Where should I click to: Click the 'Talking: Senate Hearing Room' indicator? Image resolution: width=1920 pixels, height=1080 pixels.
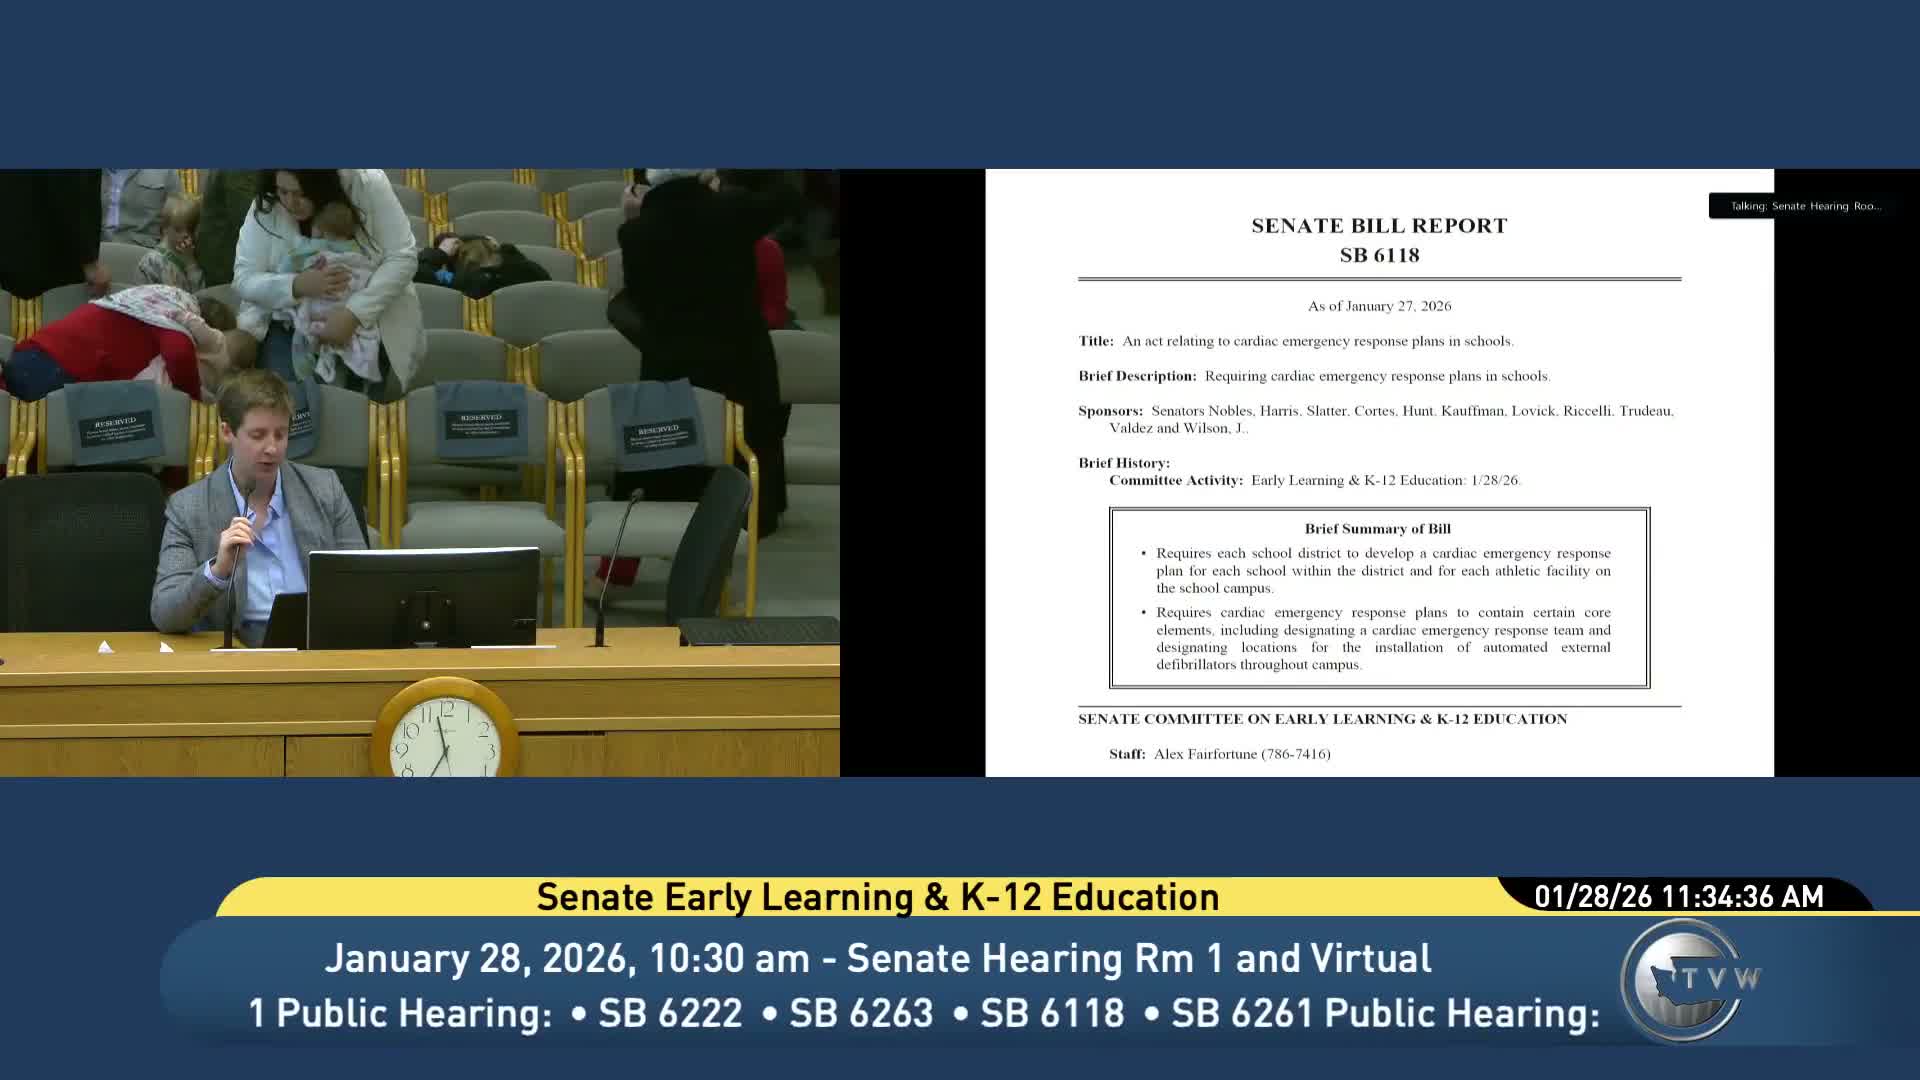1804,206
